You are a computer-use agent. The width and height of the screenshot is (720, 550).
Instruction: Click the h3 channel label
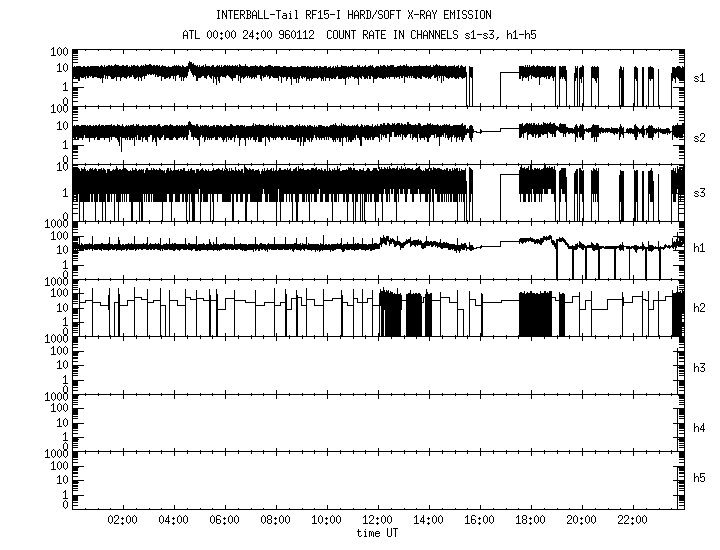(700, 367)
